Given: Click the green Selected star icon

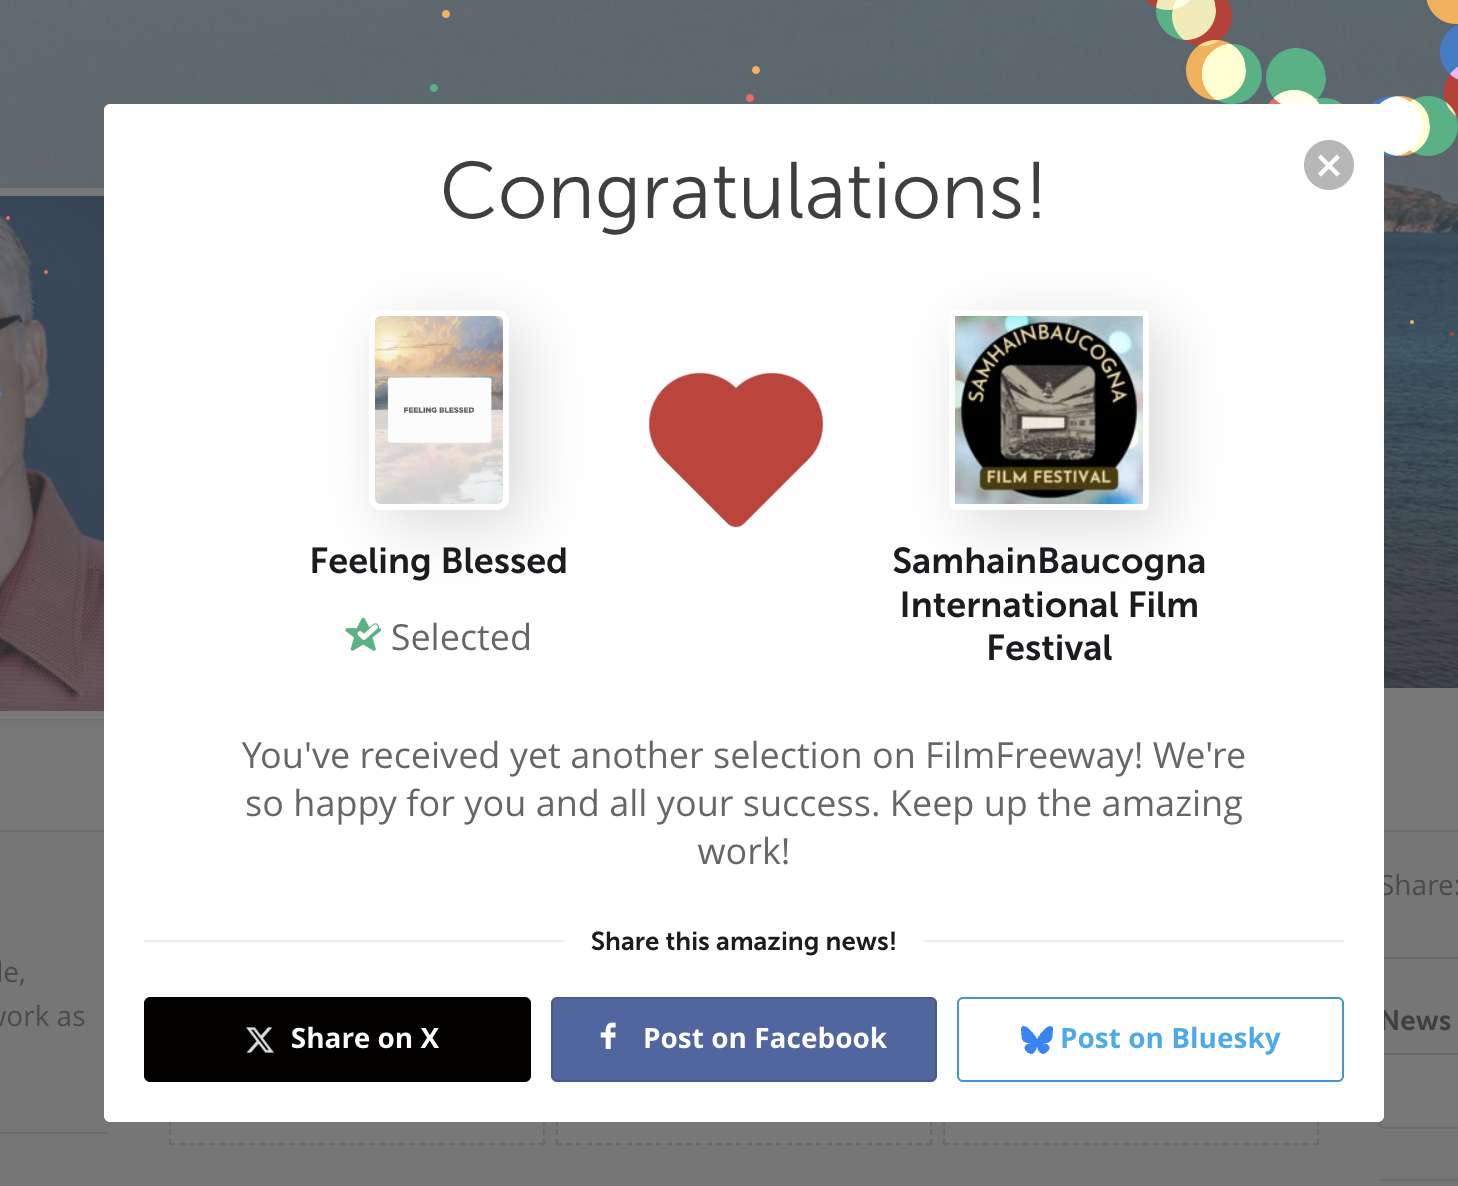Looking at the screenshot, I should (x=362, y=635).
